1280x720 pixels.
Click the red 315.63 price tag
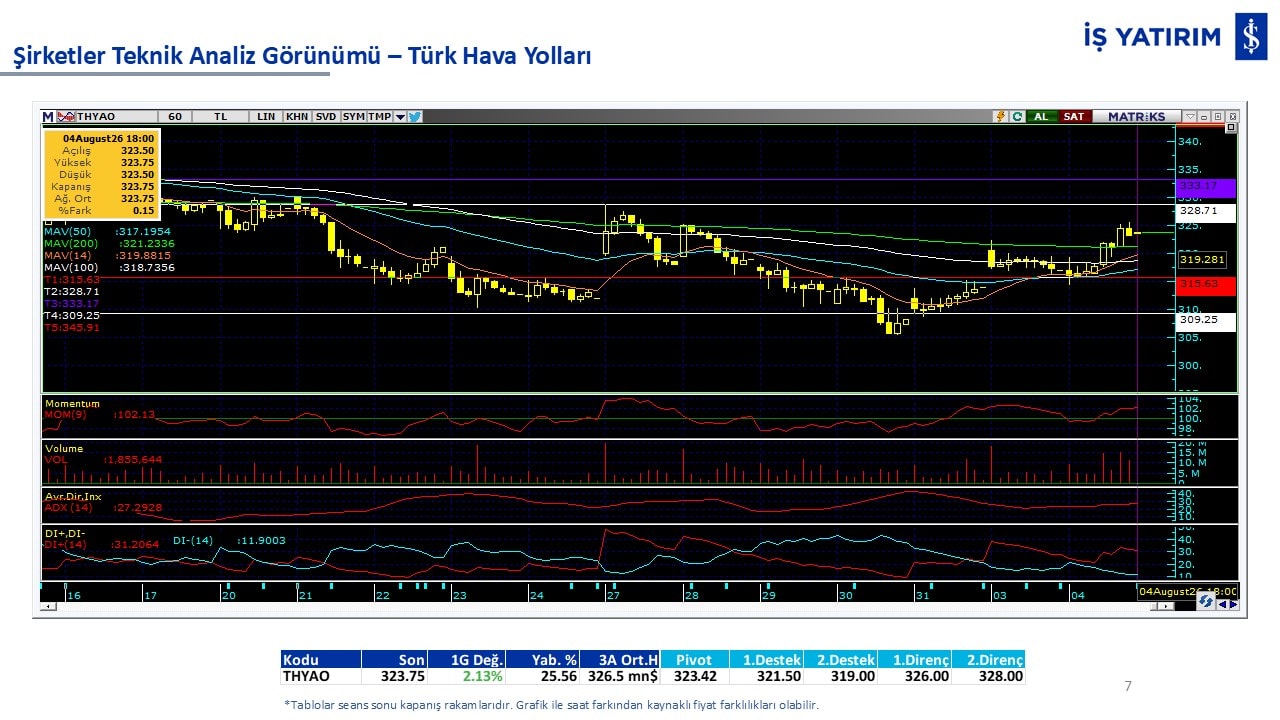tap(1206, 285)
